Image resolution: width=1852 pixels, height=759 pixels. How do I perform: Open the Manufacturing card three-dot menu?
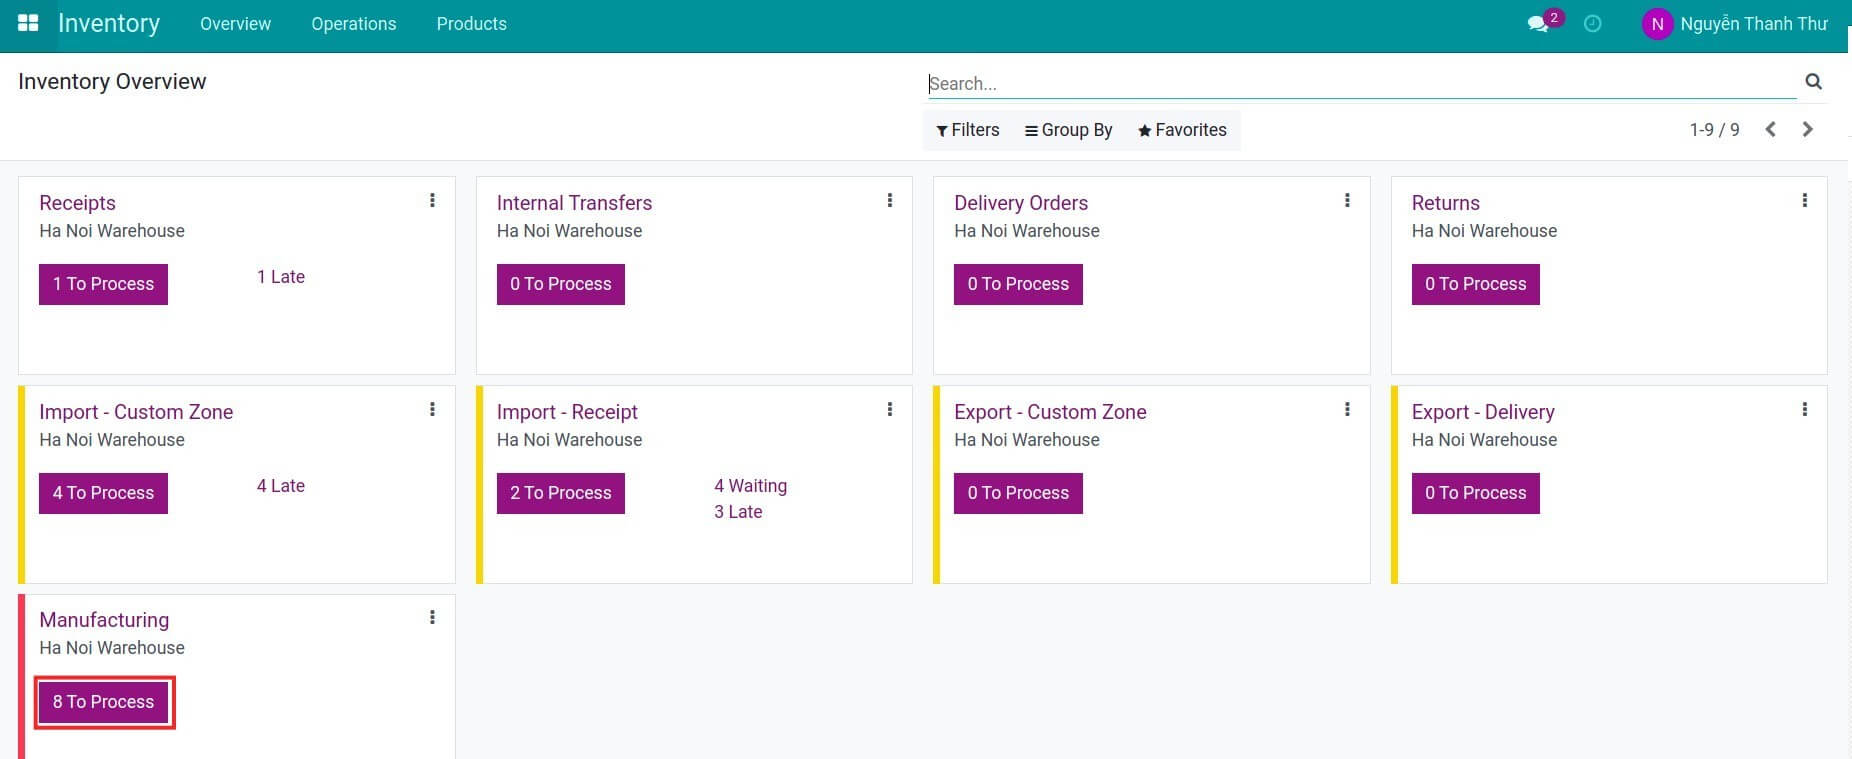pyautogui.click(x=432, y=618)
